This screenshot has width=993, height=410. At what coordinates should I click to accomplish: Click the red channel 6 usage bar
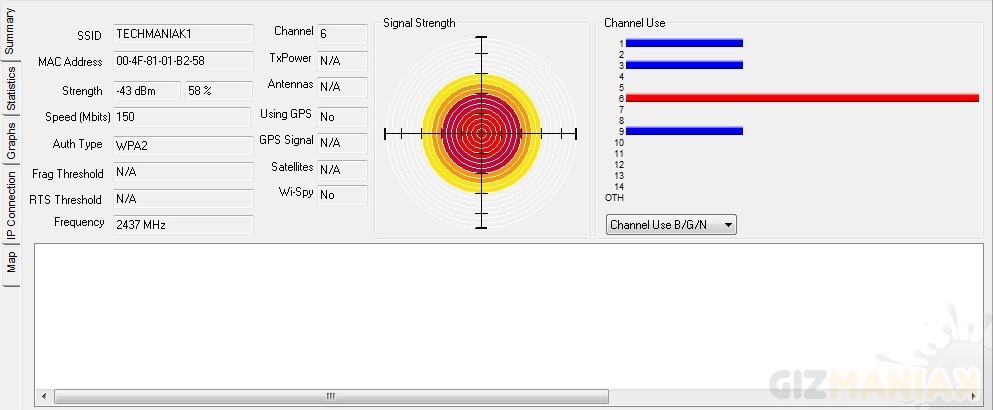point(802,98)
